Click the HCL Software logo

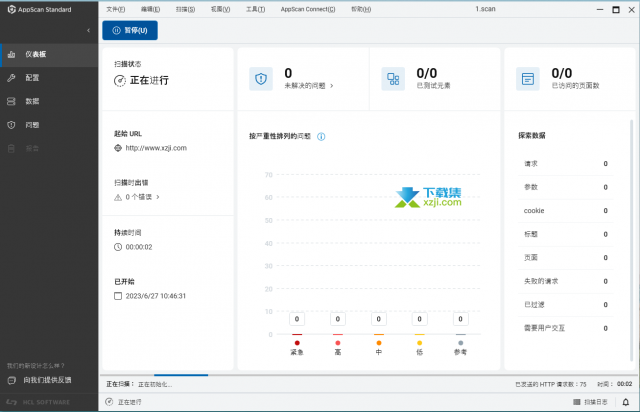pyautogui.click(x=38, y=402)
